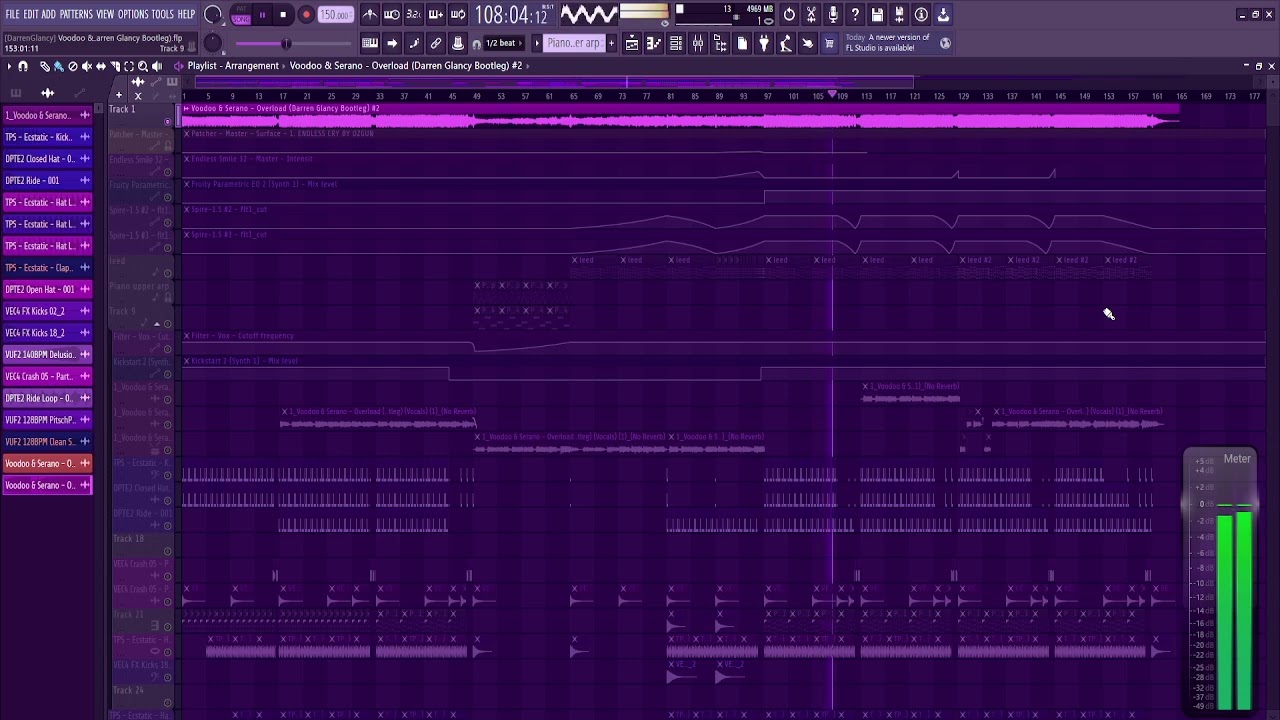Click the output level Meter

pos(1221,582)
